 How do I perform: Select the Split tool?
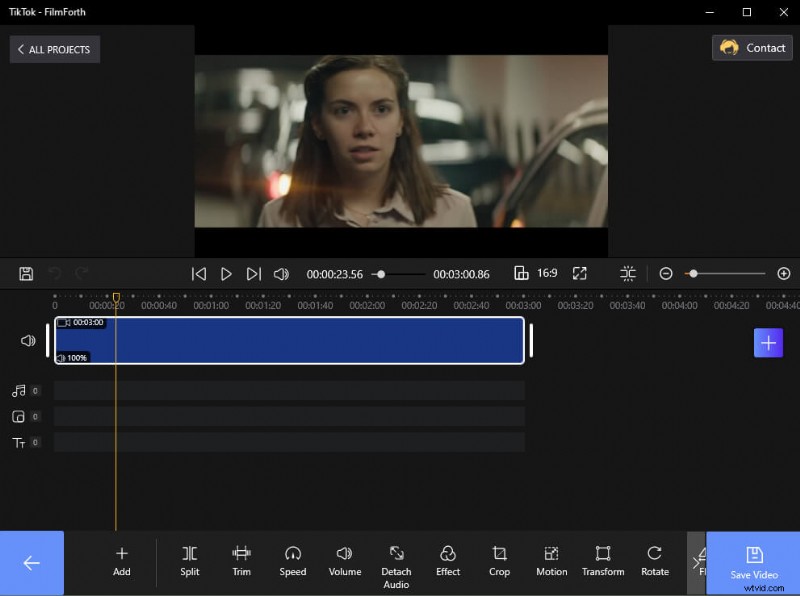(189, 562)
